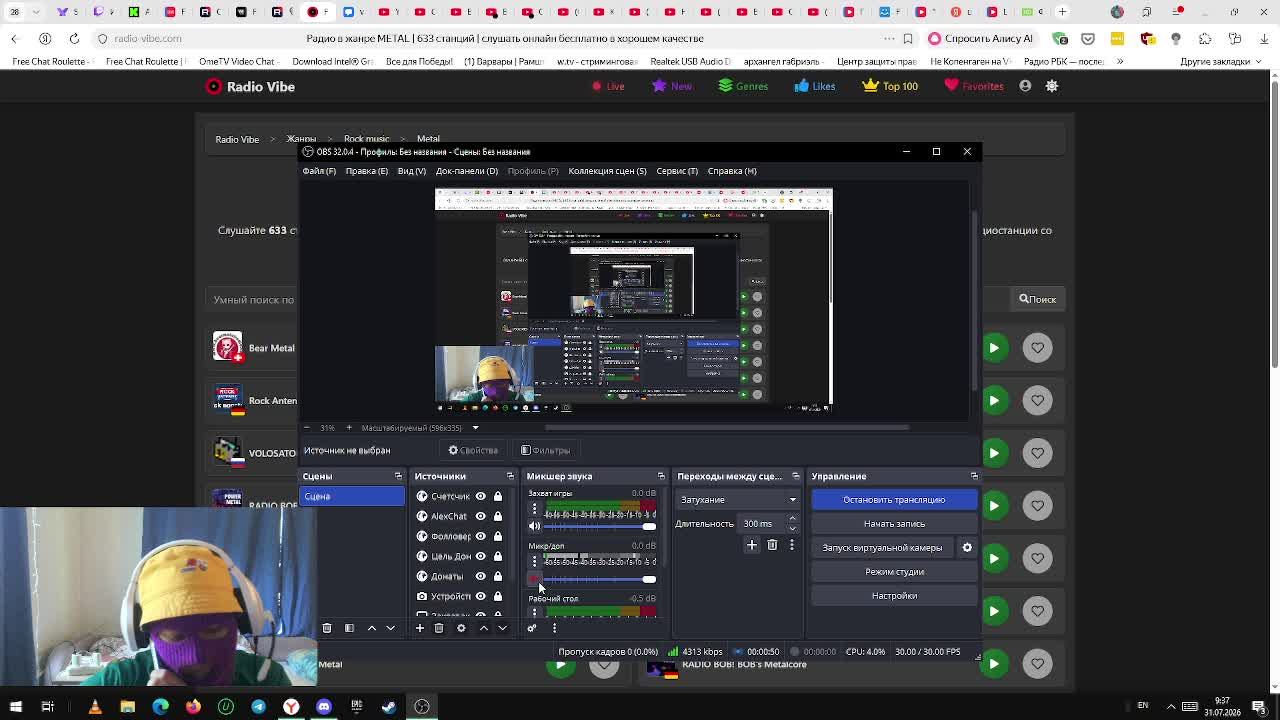The width and height of the screenshot is (1280, 720).
Task: Increase transition duration stepper up
Action: point(793,519)
